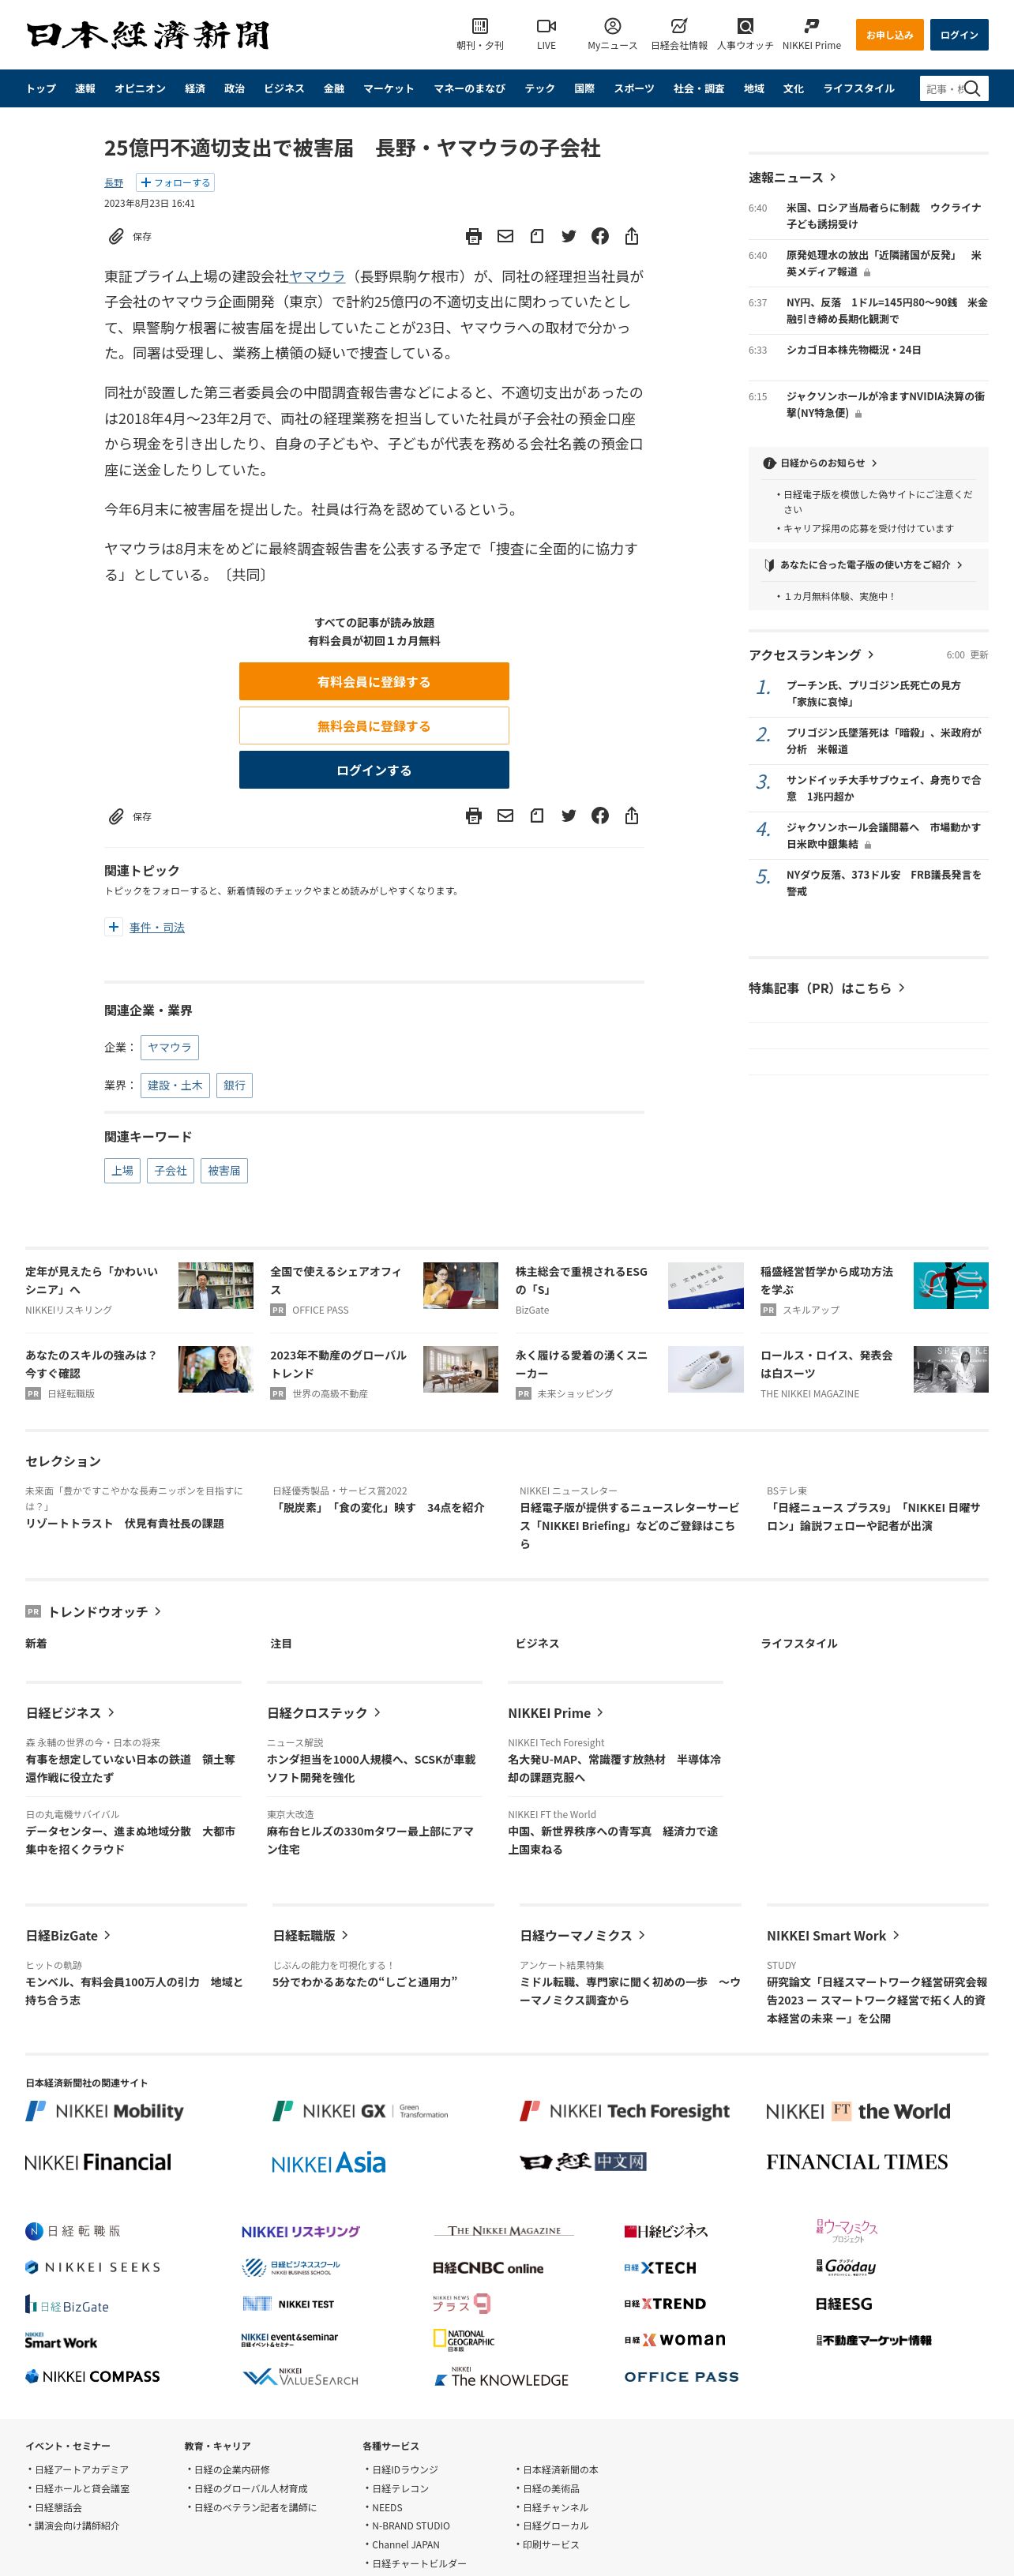Viewport: 1014px width, 2576px height.
Task: Open the 長野 region link
Action: tap(114, 183)
